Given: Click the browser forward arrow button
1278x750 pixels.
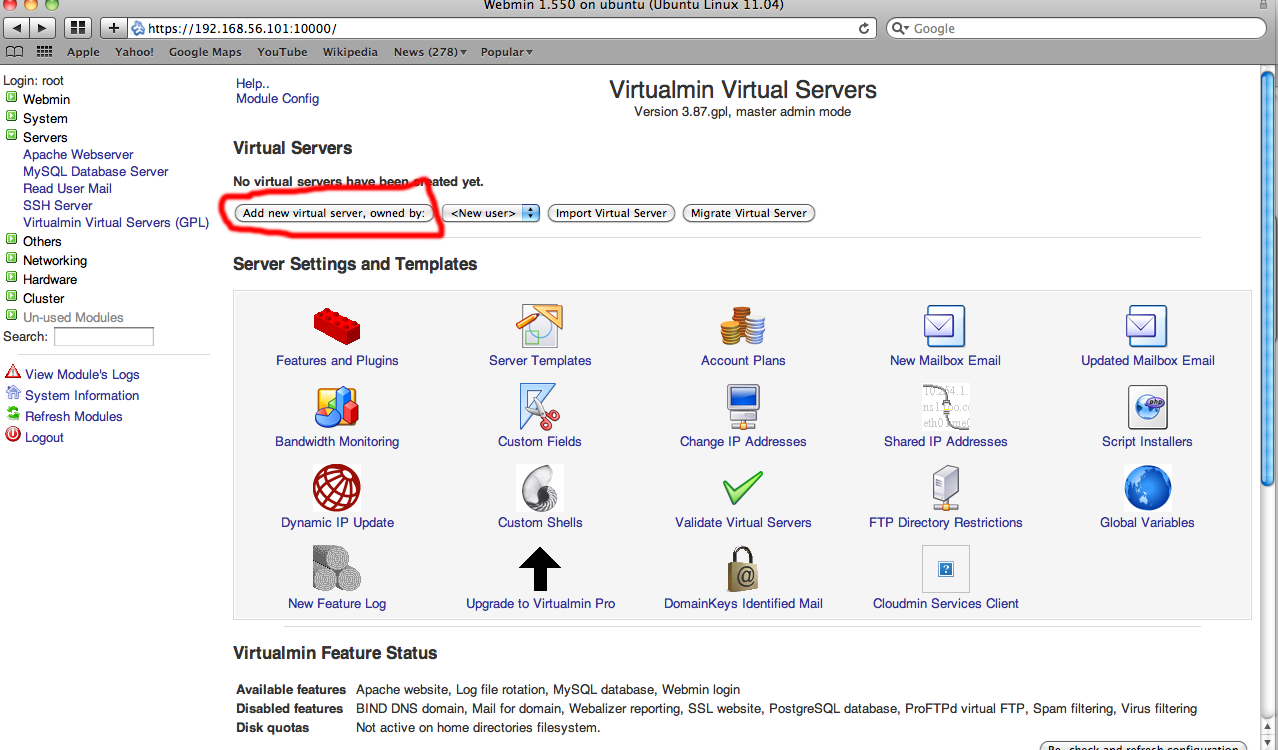Looking at the screenshot, I should point(43,28).
